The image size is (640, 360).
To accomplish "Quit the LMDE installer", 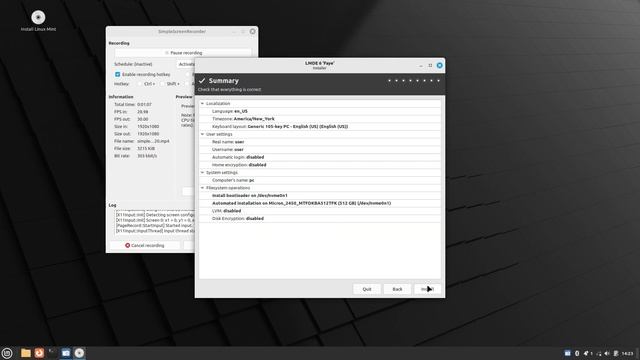I will (x=367, y=289).
